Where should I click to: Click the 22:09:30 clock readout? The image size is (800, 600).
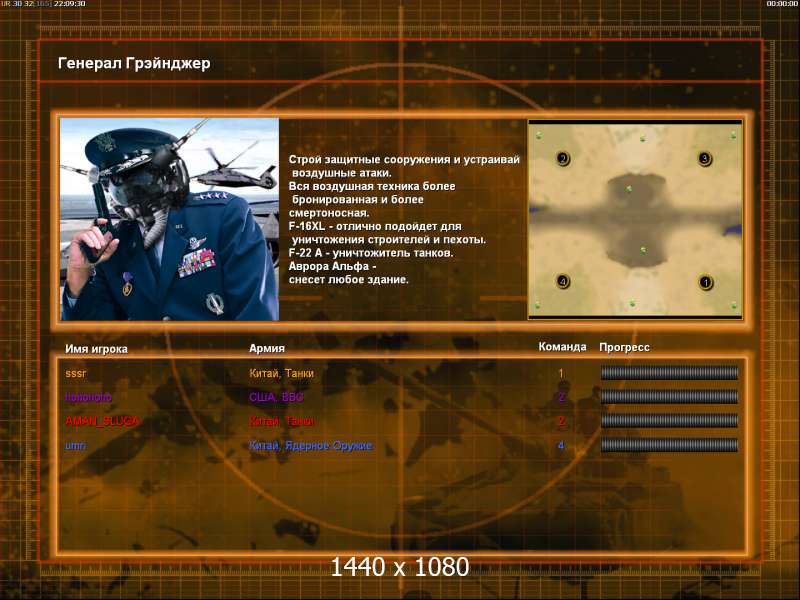click(70, 4)
